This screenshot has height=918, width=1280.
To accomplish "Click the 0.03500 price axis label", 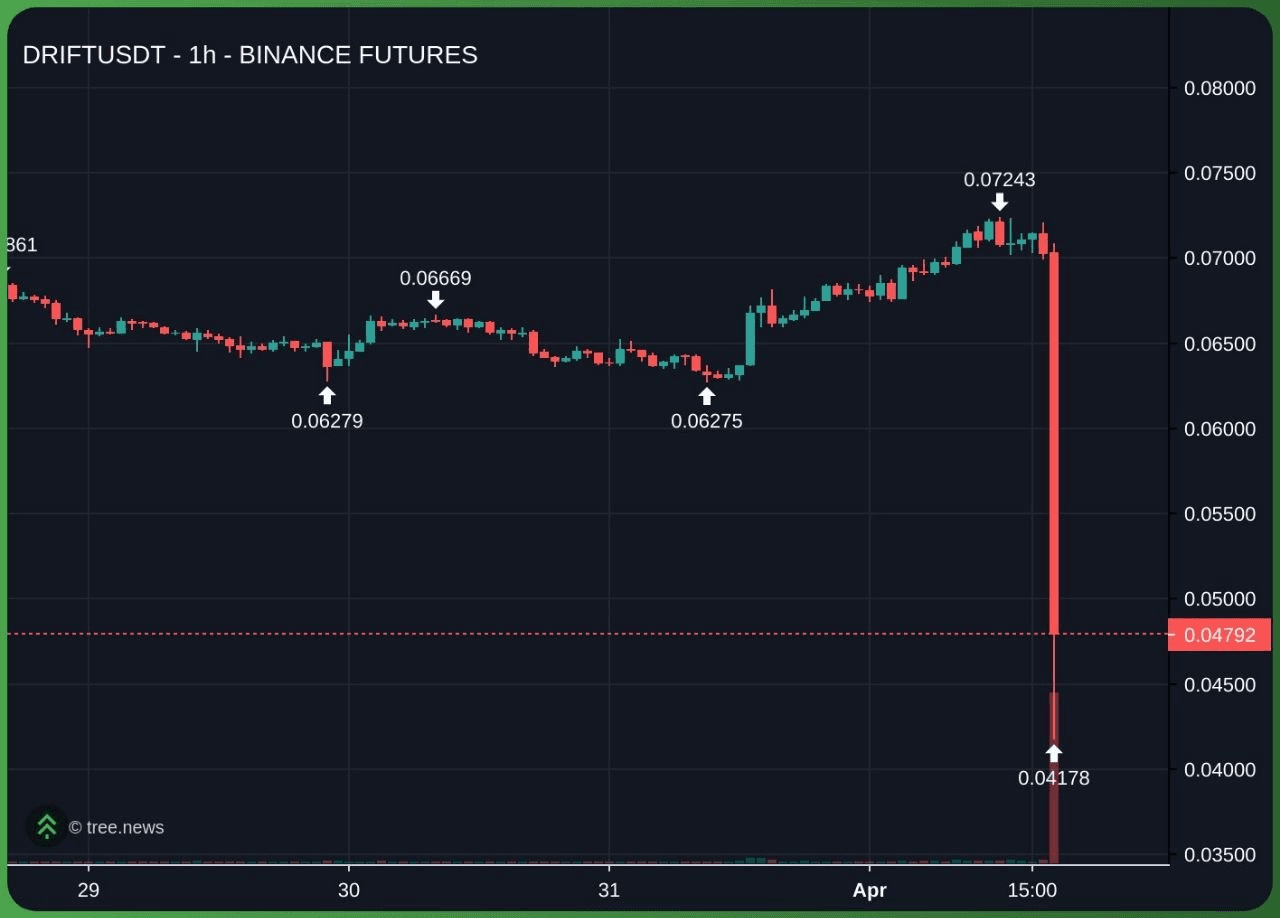I will 1219,855.
